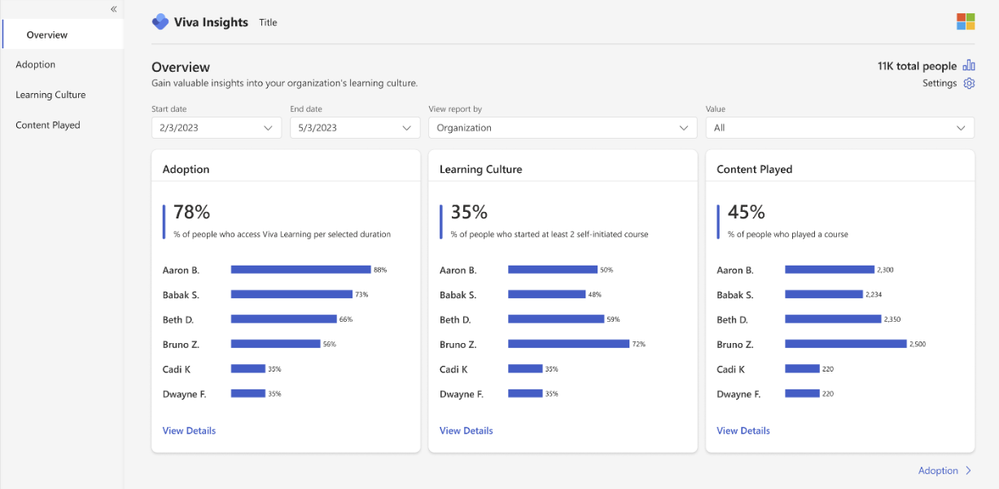Select Bruno Z. 72% bar in Learning Culture

(568, 344)
